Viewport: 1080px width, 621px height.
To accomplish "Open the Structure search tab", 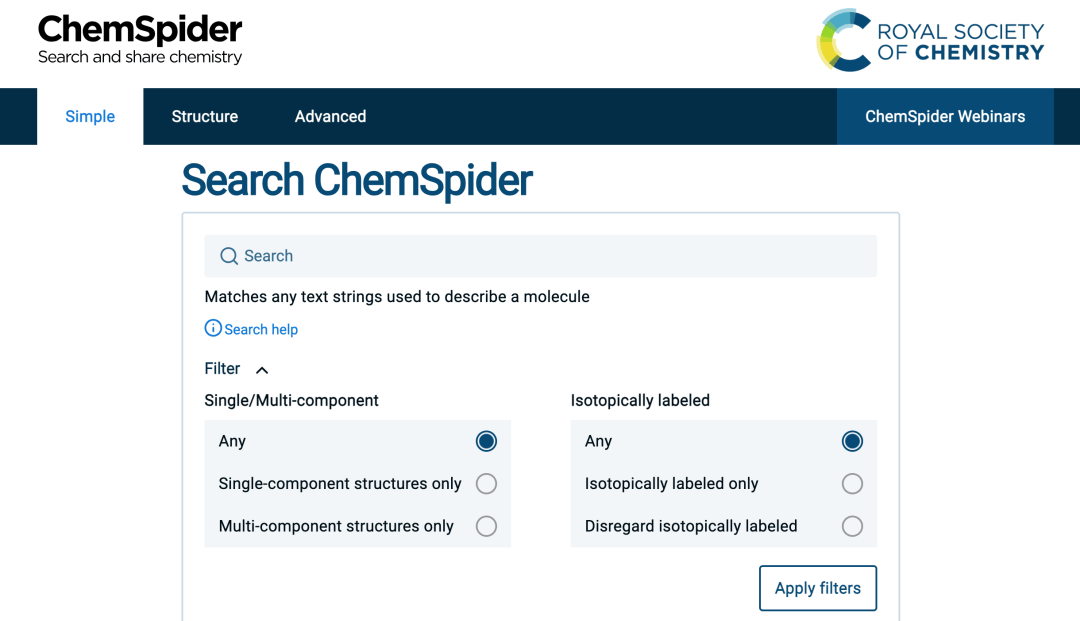I will coord(205,117).
